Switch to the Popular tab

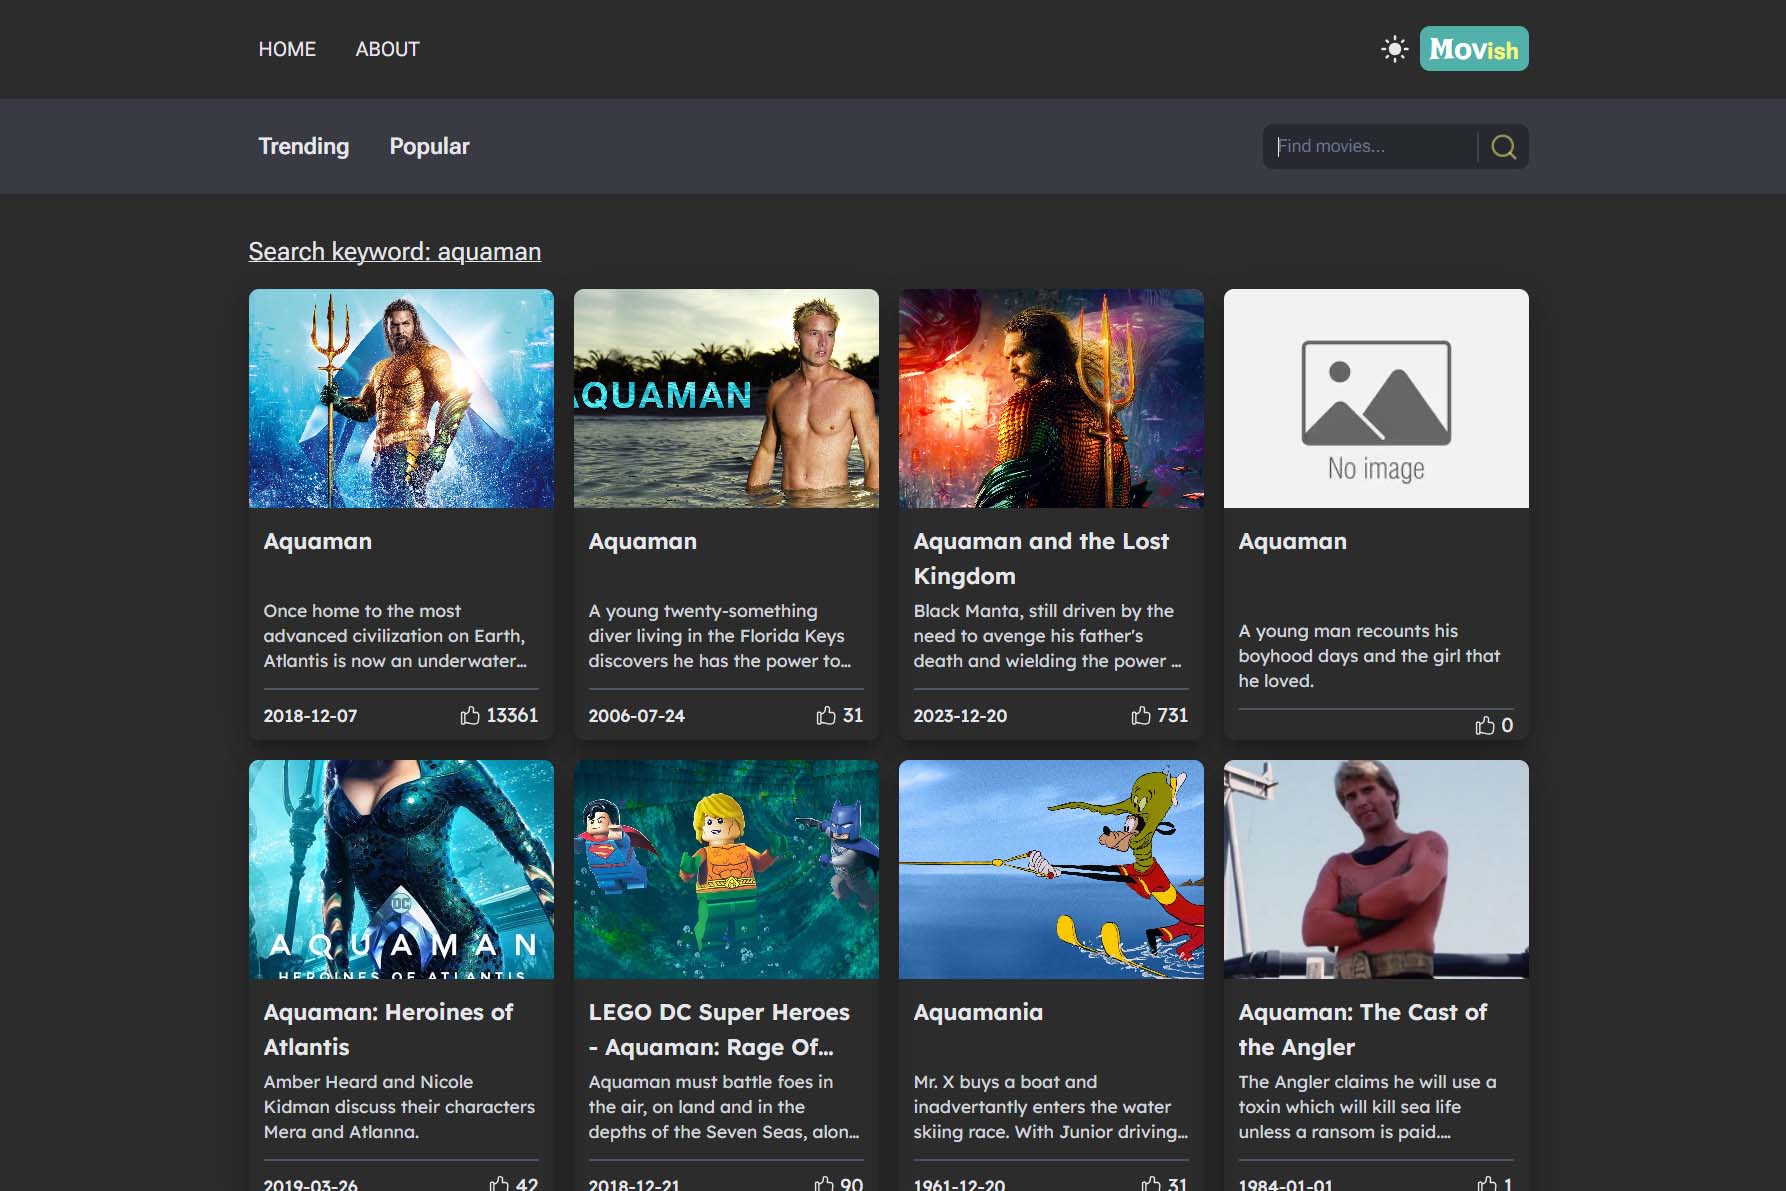point(429,146)
